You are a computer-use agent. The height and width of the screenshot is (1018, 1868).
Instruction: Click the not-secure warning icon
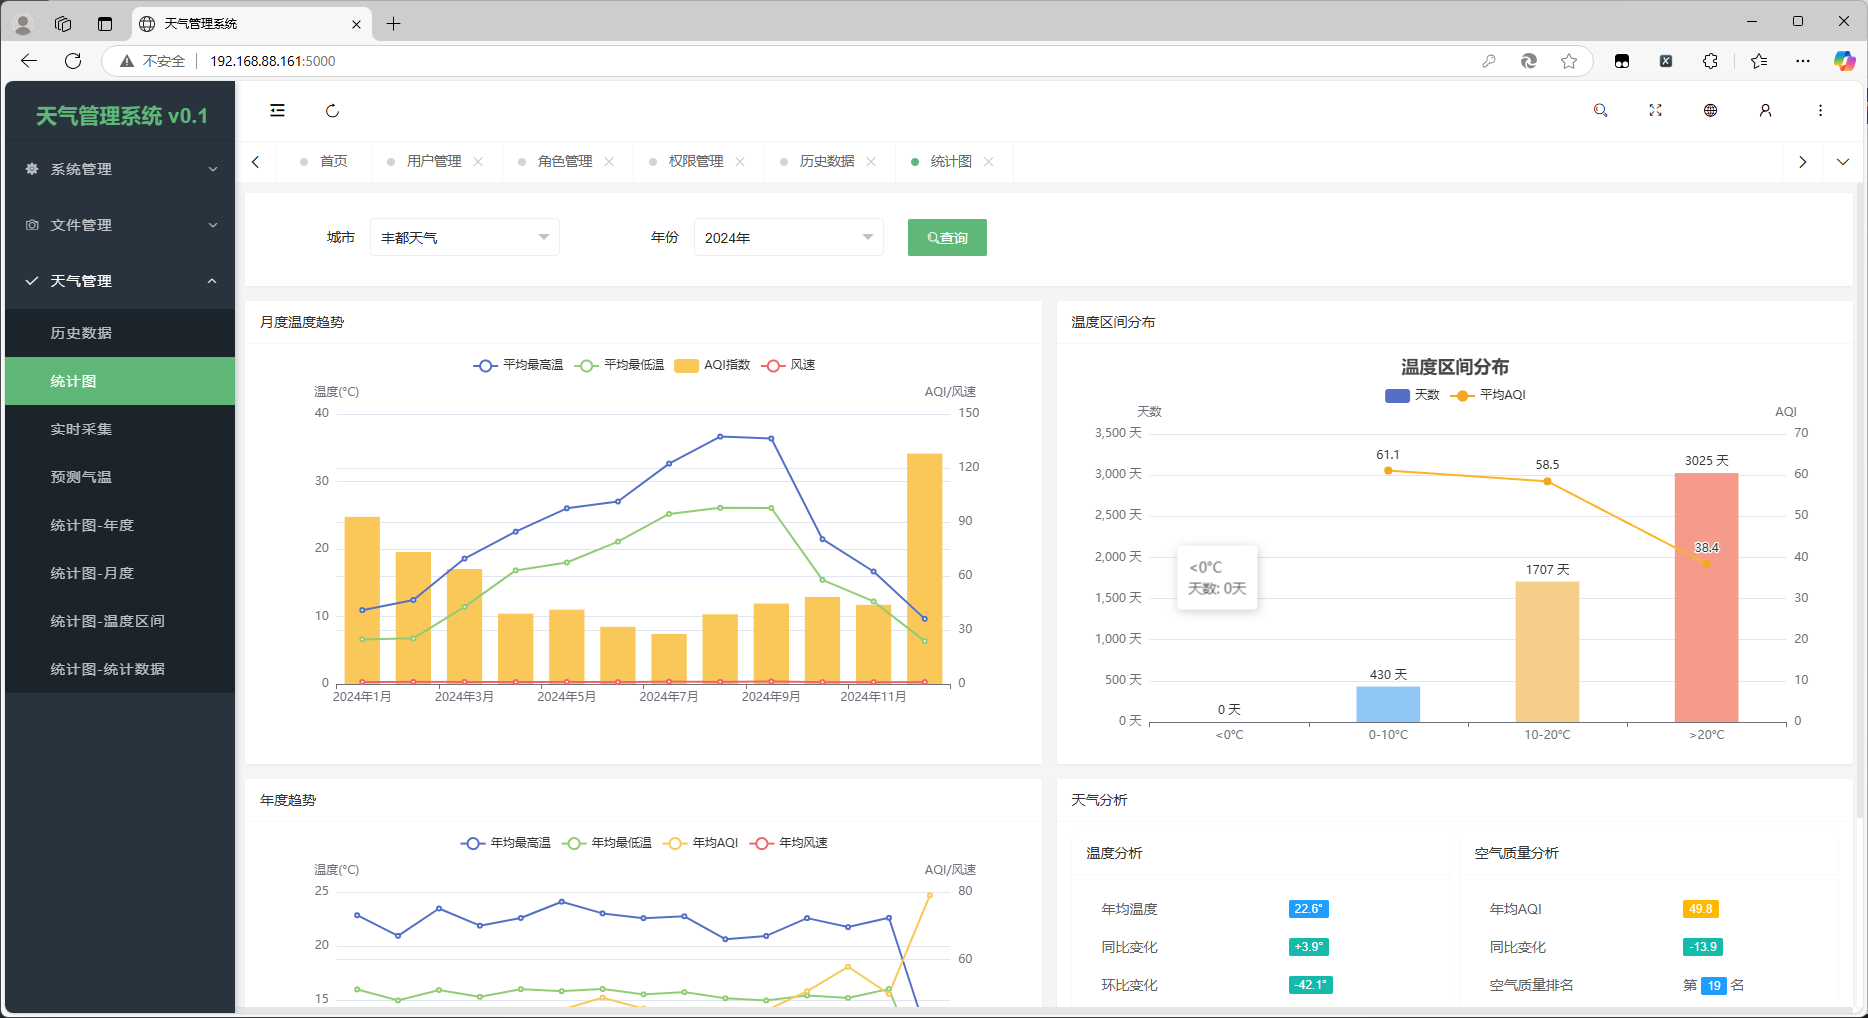coord(127,61)
